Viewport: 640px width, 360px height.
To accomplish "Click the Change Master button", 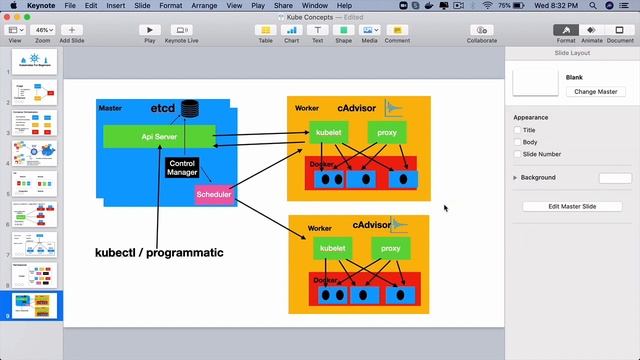I will (x=596, y=92).
